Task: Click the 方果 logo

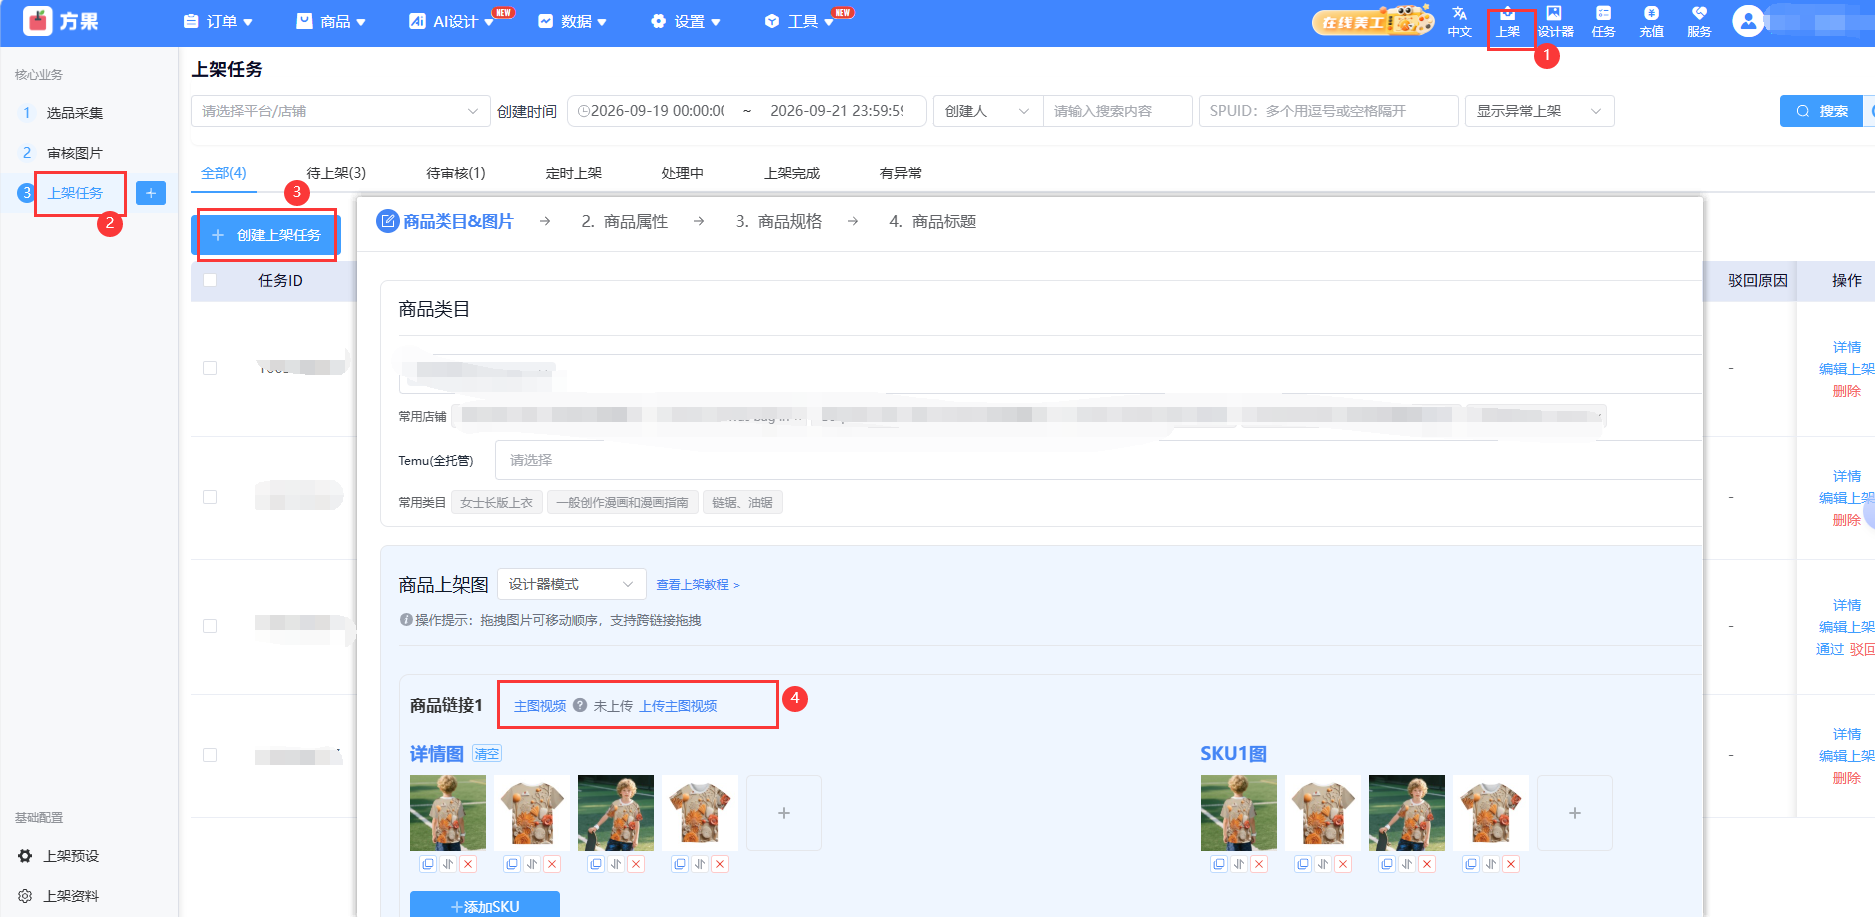Action: click(62, 21)
